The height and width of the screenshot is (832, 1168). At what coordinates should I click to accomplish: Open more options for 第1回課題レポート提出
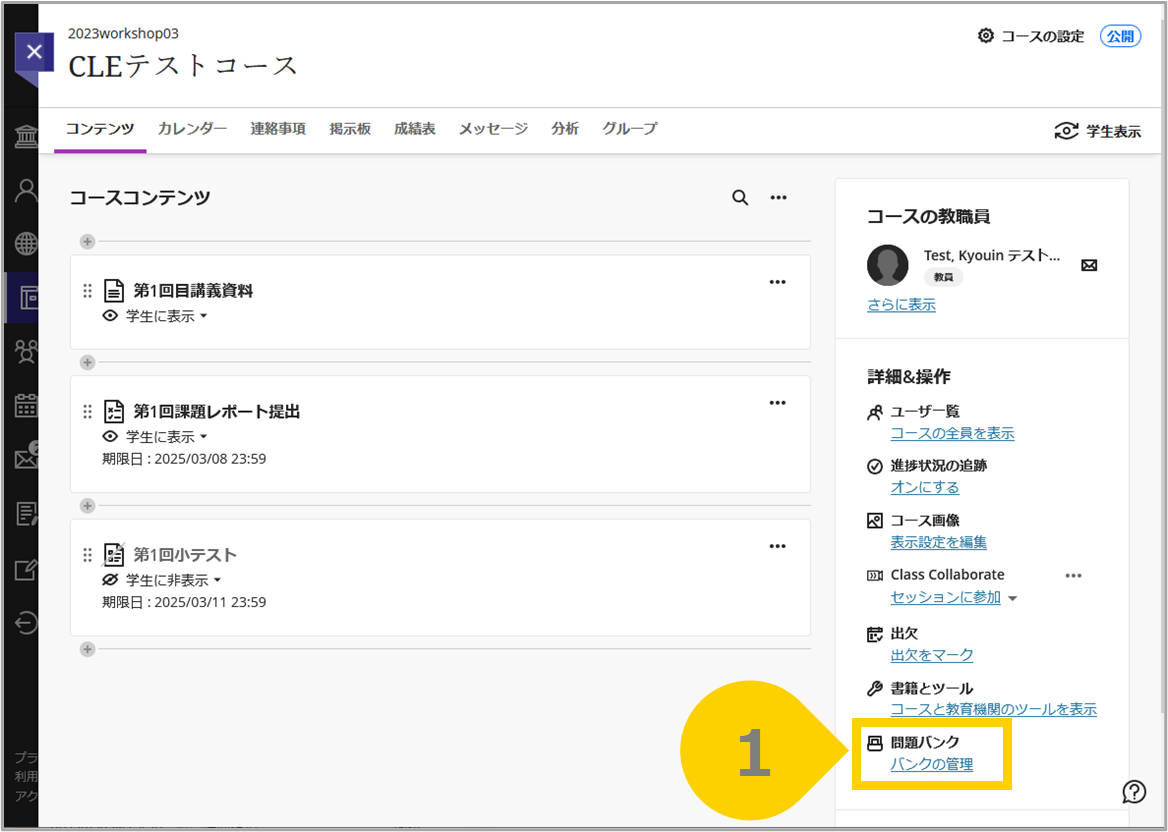pyautogui.click(x=778, y=403)
